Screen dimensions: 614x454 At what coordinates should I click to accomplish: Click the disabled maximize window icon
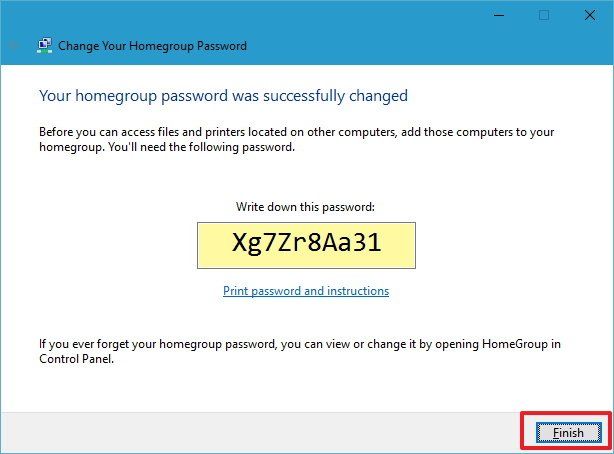pos(544,16)
